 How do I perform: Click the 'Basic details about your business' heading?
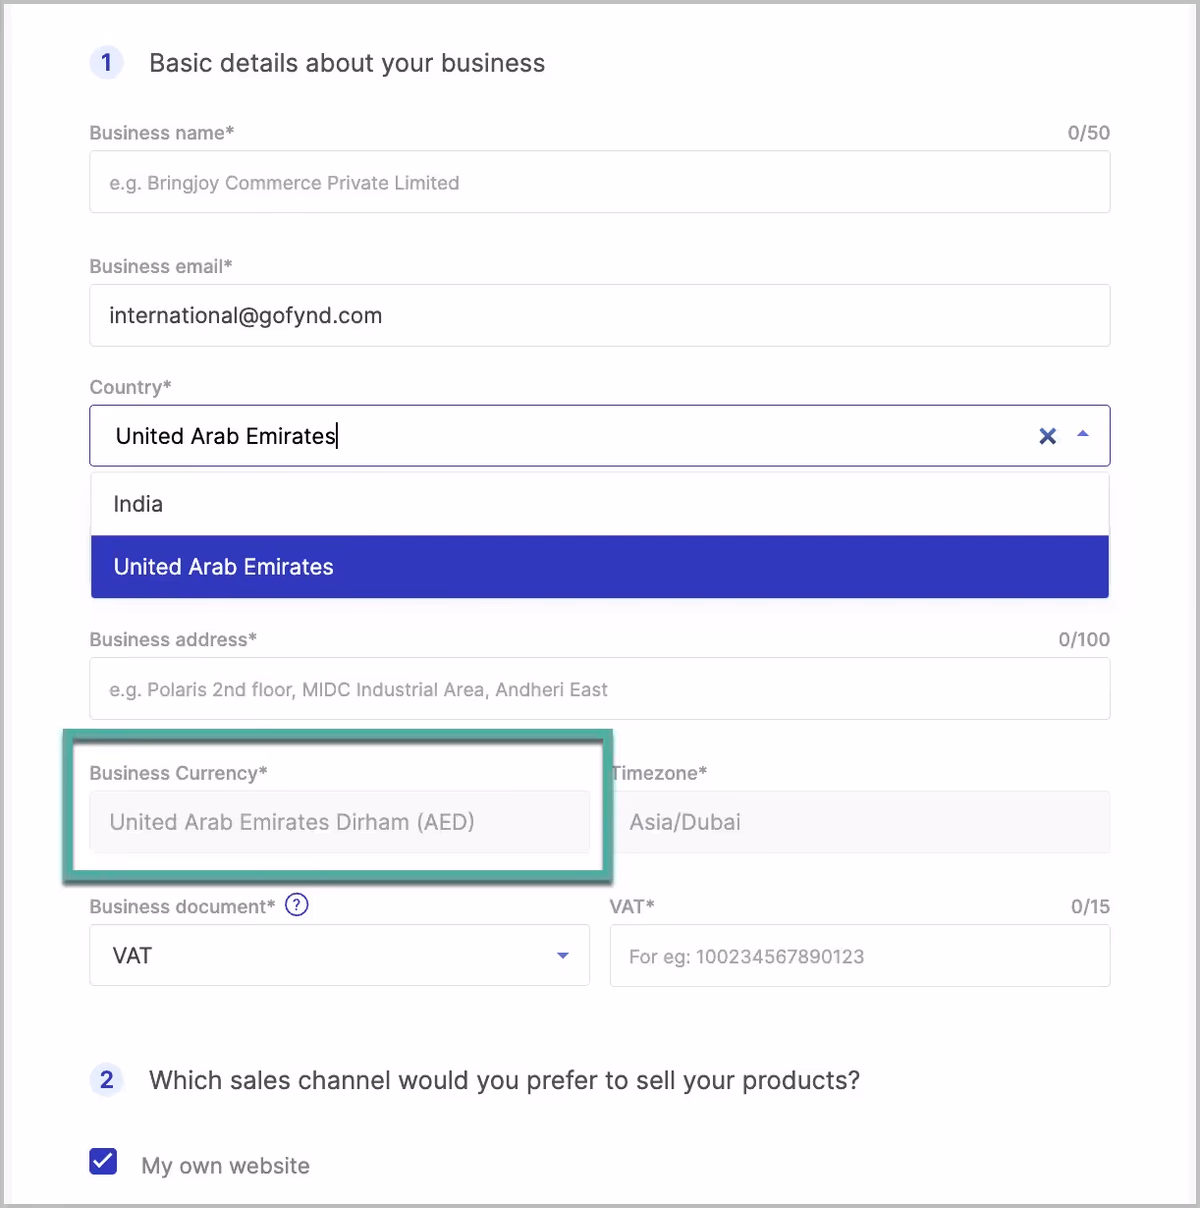347,63
